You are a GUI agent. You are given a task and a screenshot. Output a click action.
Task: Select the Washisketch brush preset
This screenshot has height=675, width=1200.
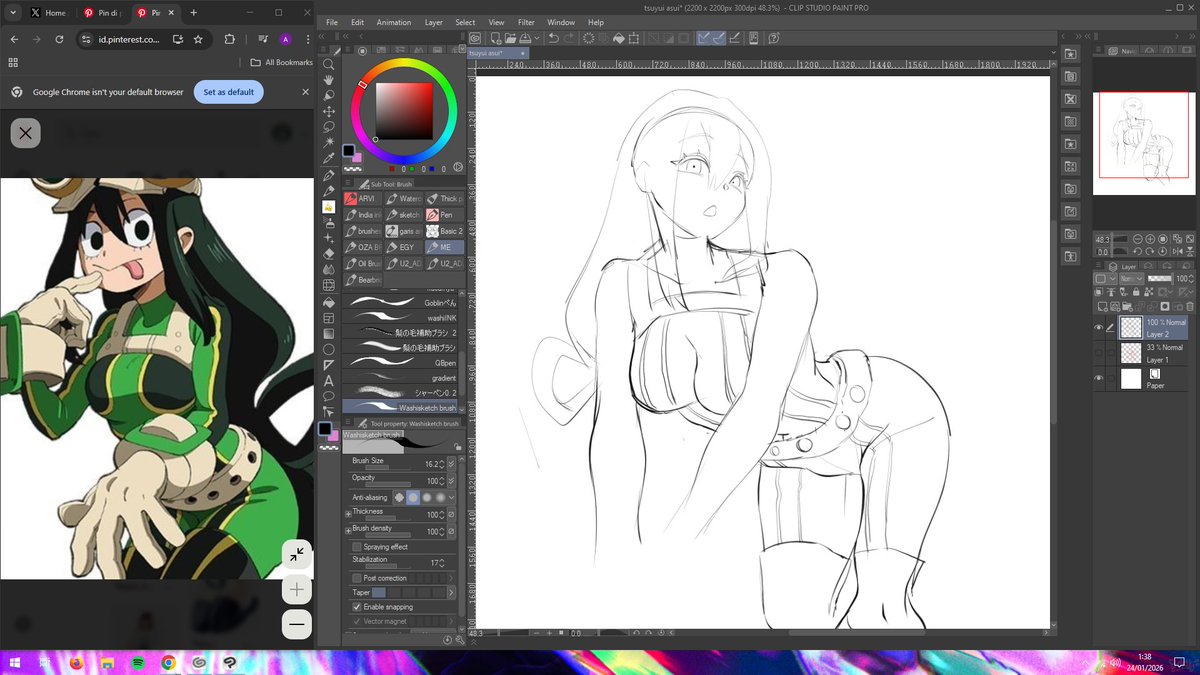tap(401, 407)
